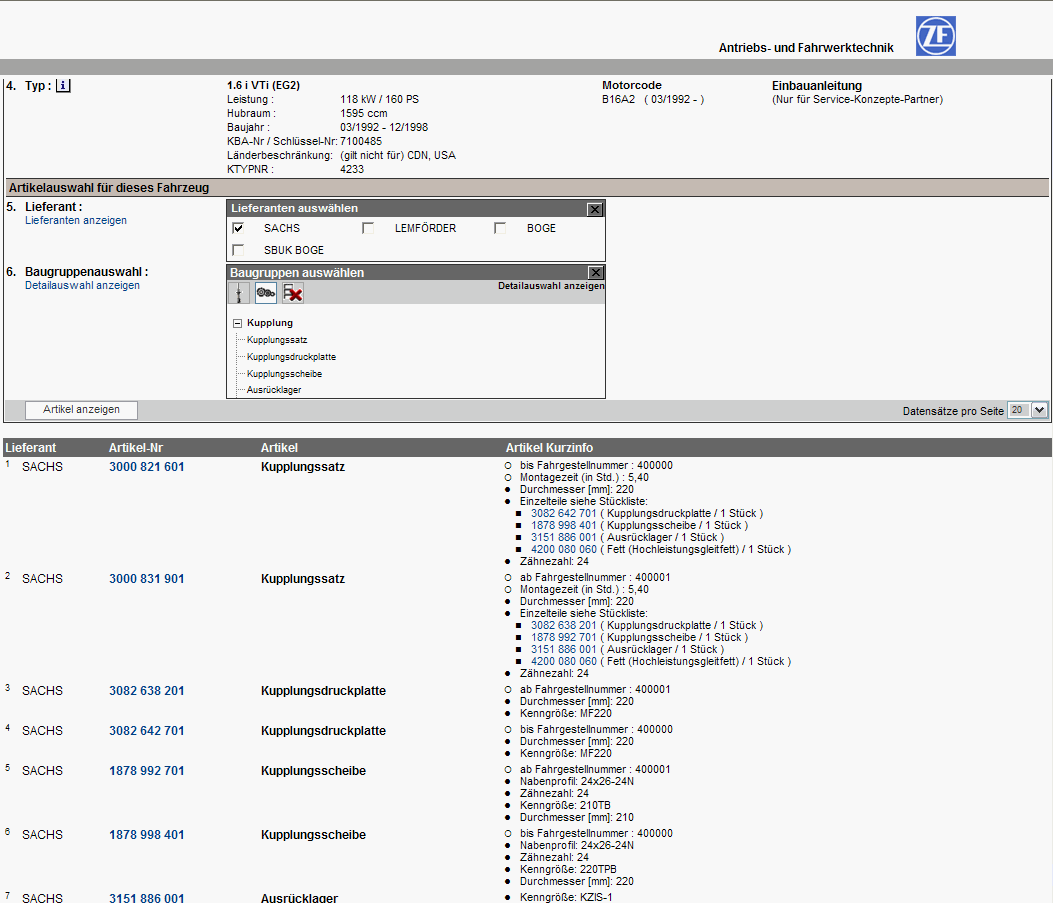Open article 3082 638 201 in Artikel-Nr column
The image size is (1053, 903).
coord(146,691)
